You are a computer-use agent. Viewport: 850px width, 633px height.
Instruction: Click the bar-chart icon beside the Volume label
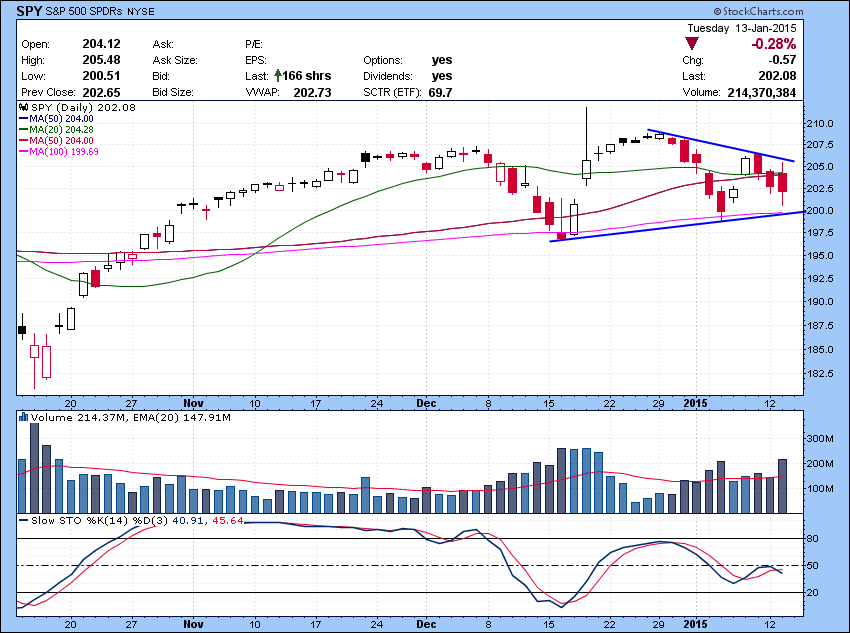point(23,417)
